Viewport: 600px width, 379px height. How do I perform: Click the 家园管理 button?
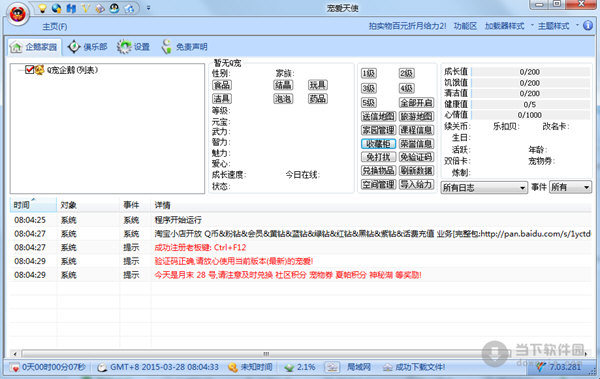coord(378,130)
